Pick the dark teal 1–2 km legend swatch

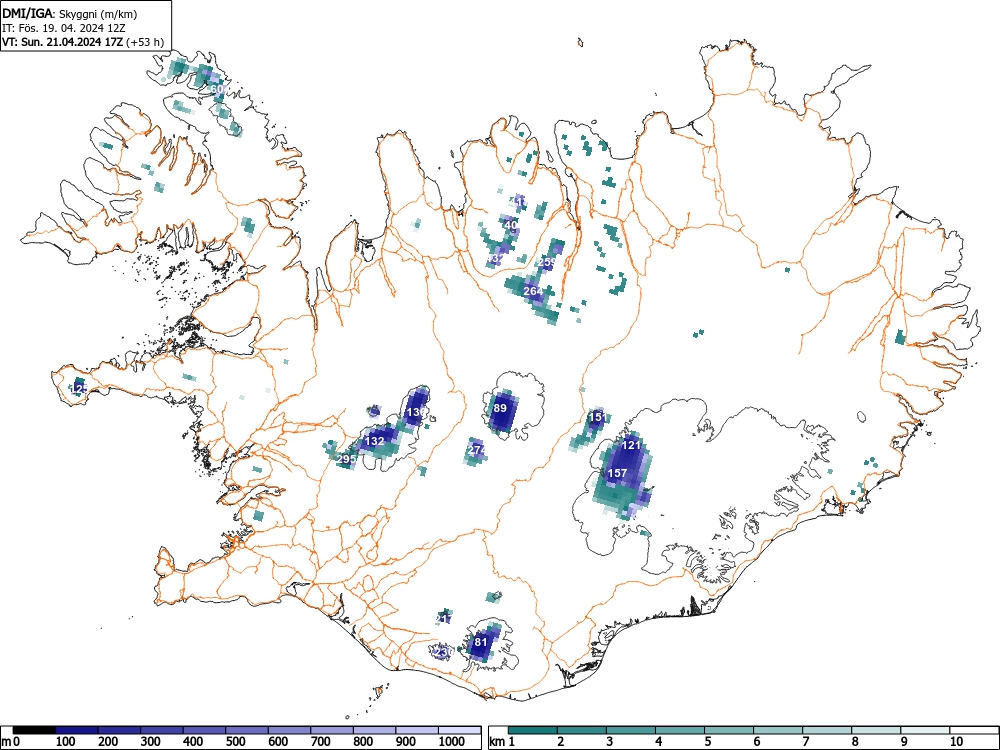pos(533,730)
